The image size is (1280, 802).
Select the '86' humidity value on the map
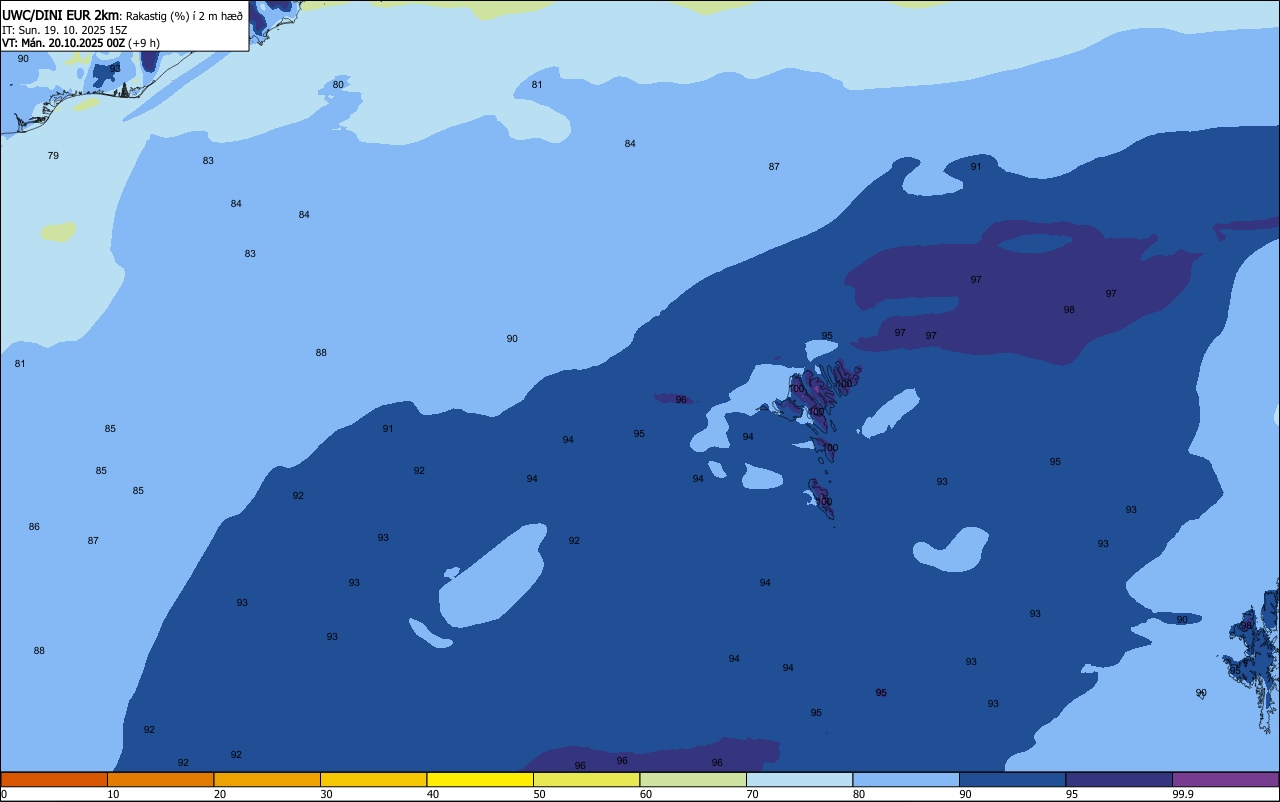pyautogui.click(x=34, y=527)
